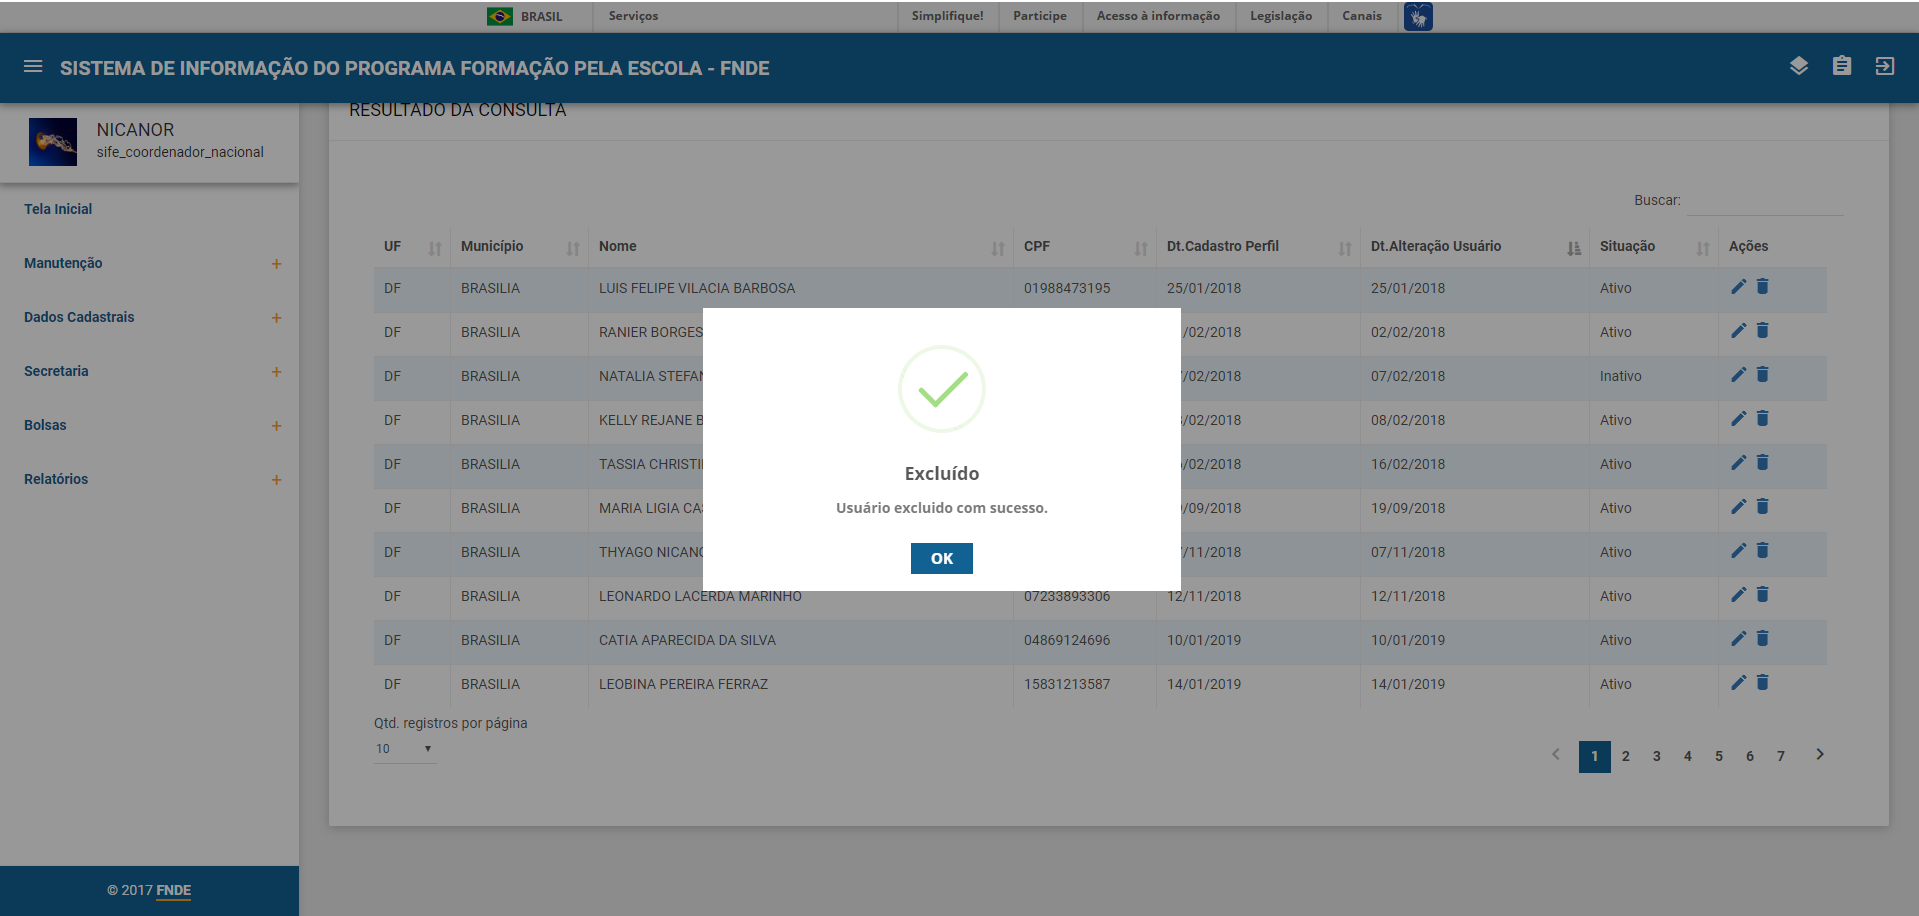The width and height of the screenshot is (1919, 916).
Task: Open Acesso à informação menu item
Action: coord(1157,16)
